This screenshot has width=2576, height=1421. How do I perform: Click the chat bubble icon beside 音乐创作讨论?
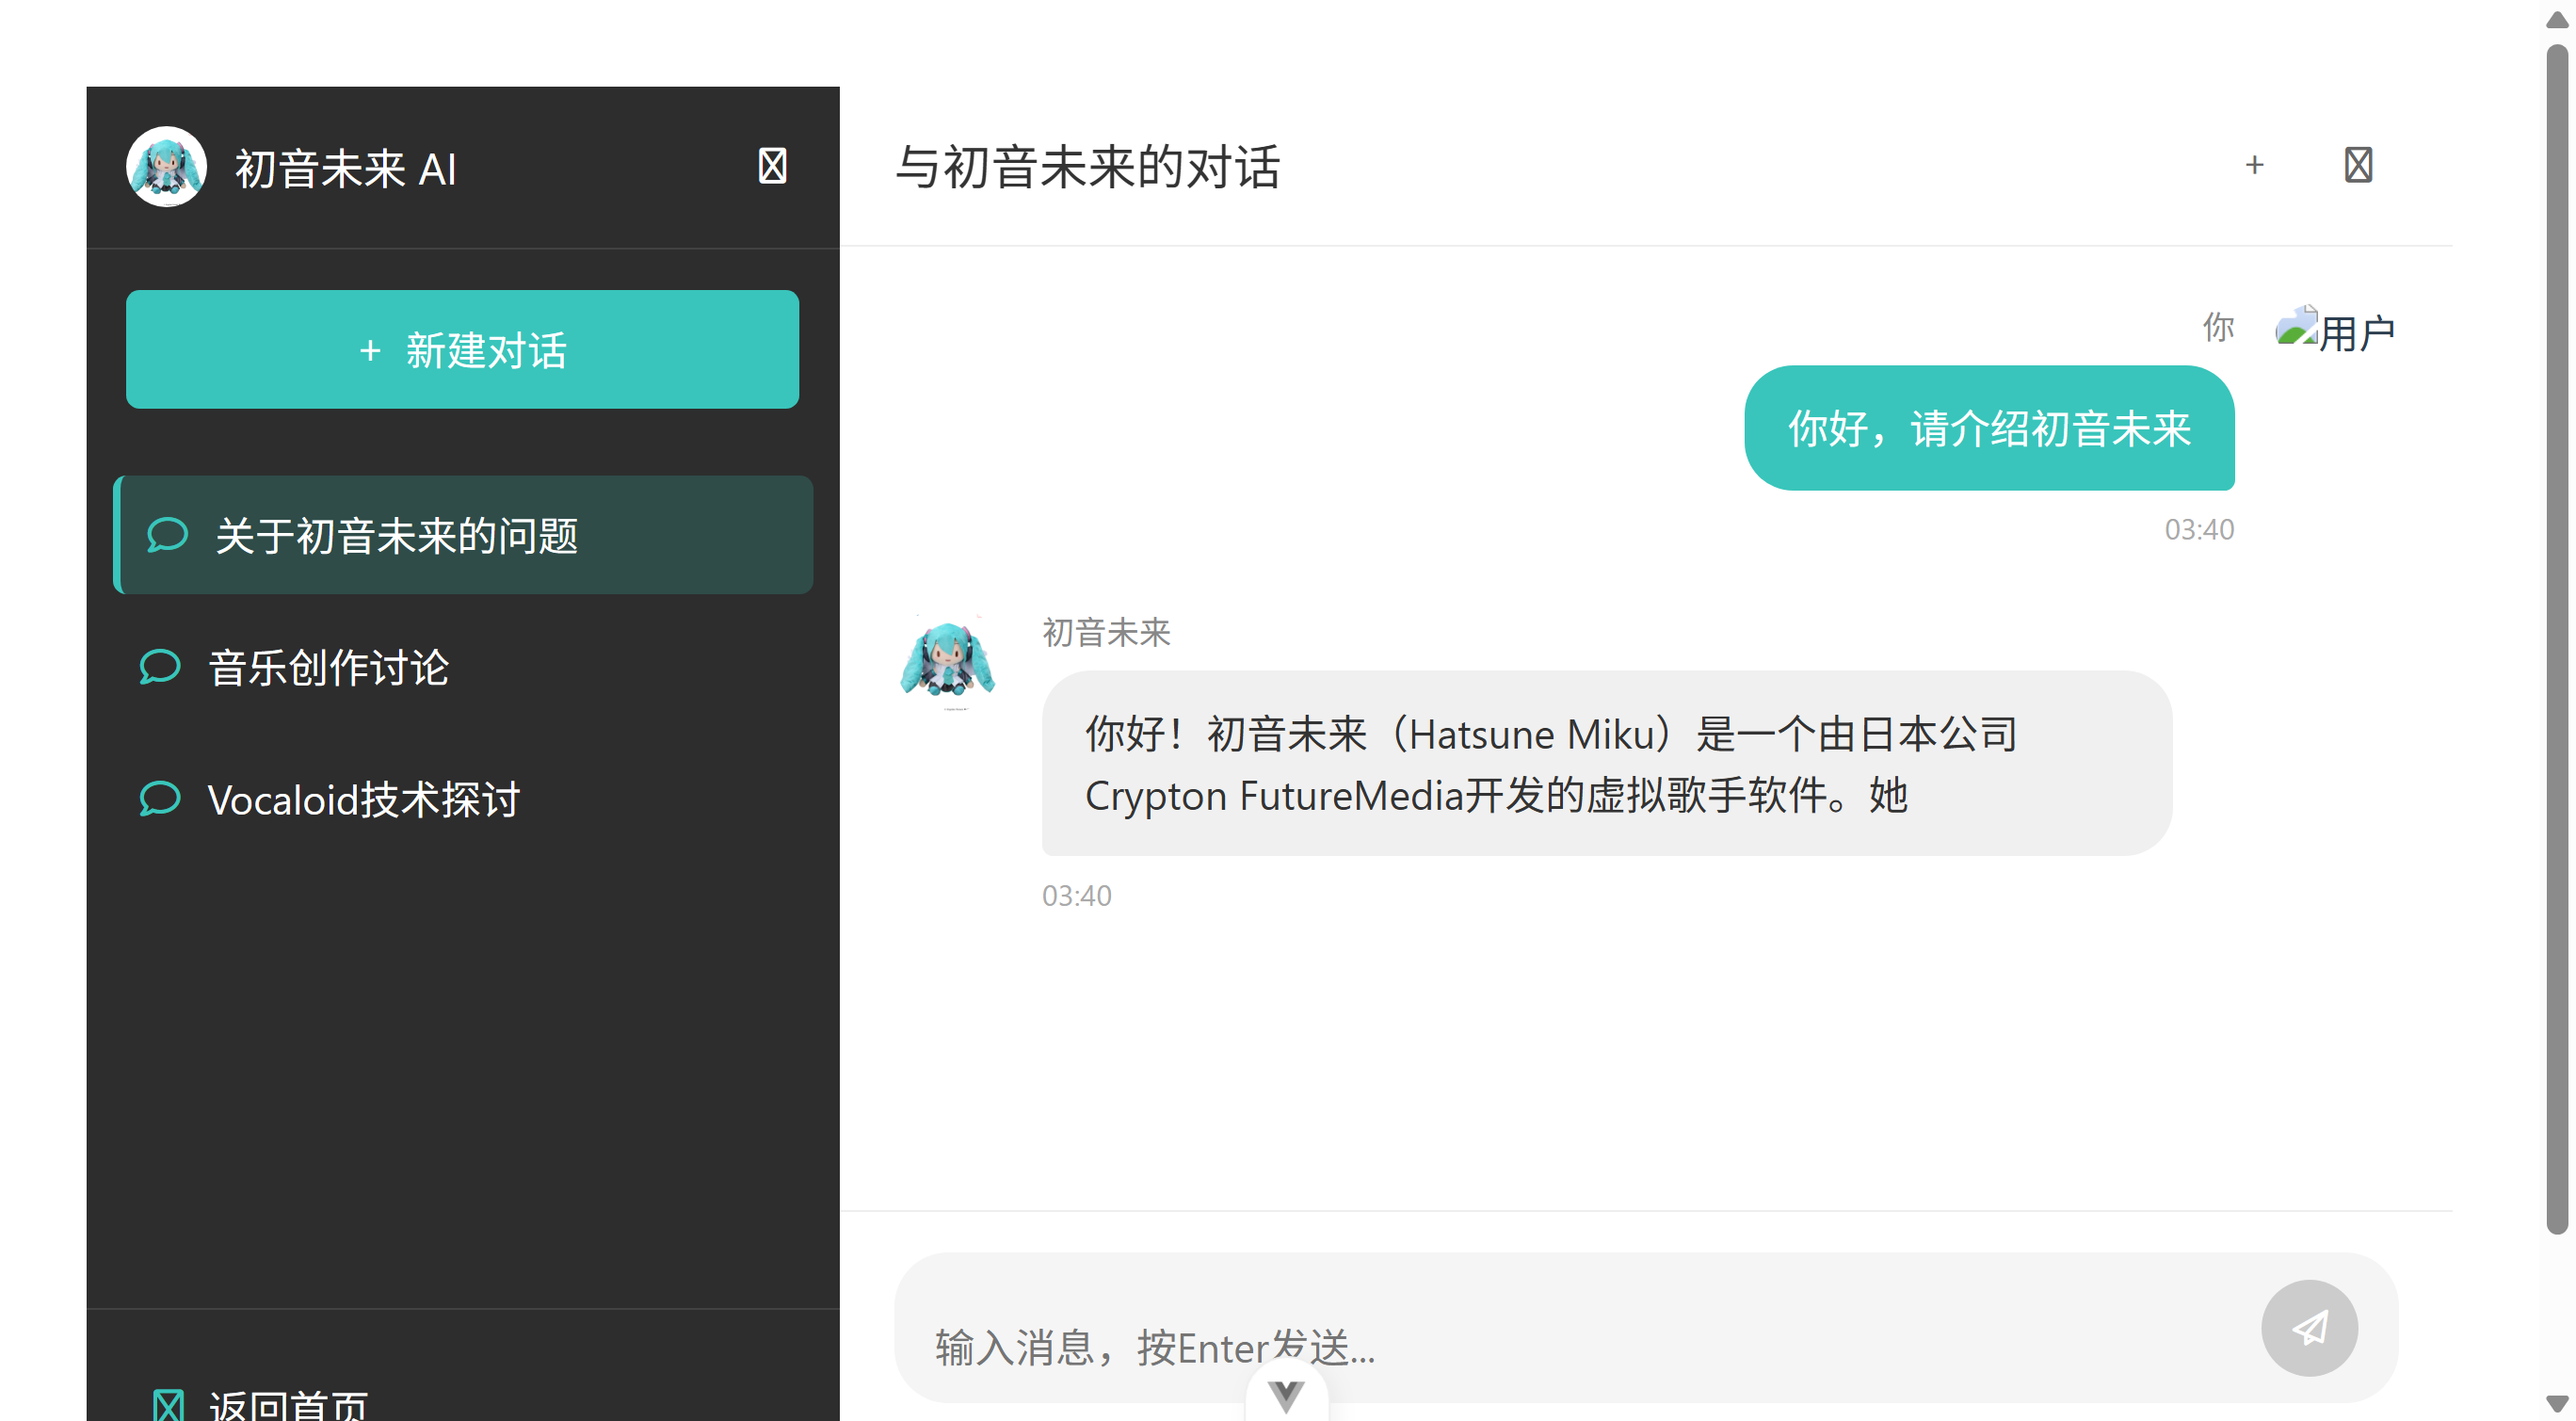(159, 666)
